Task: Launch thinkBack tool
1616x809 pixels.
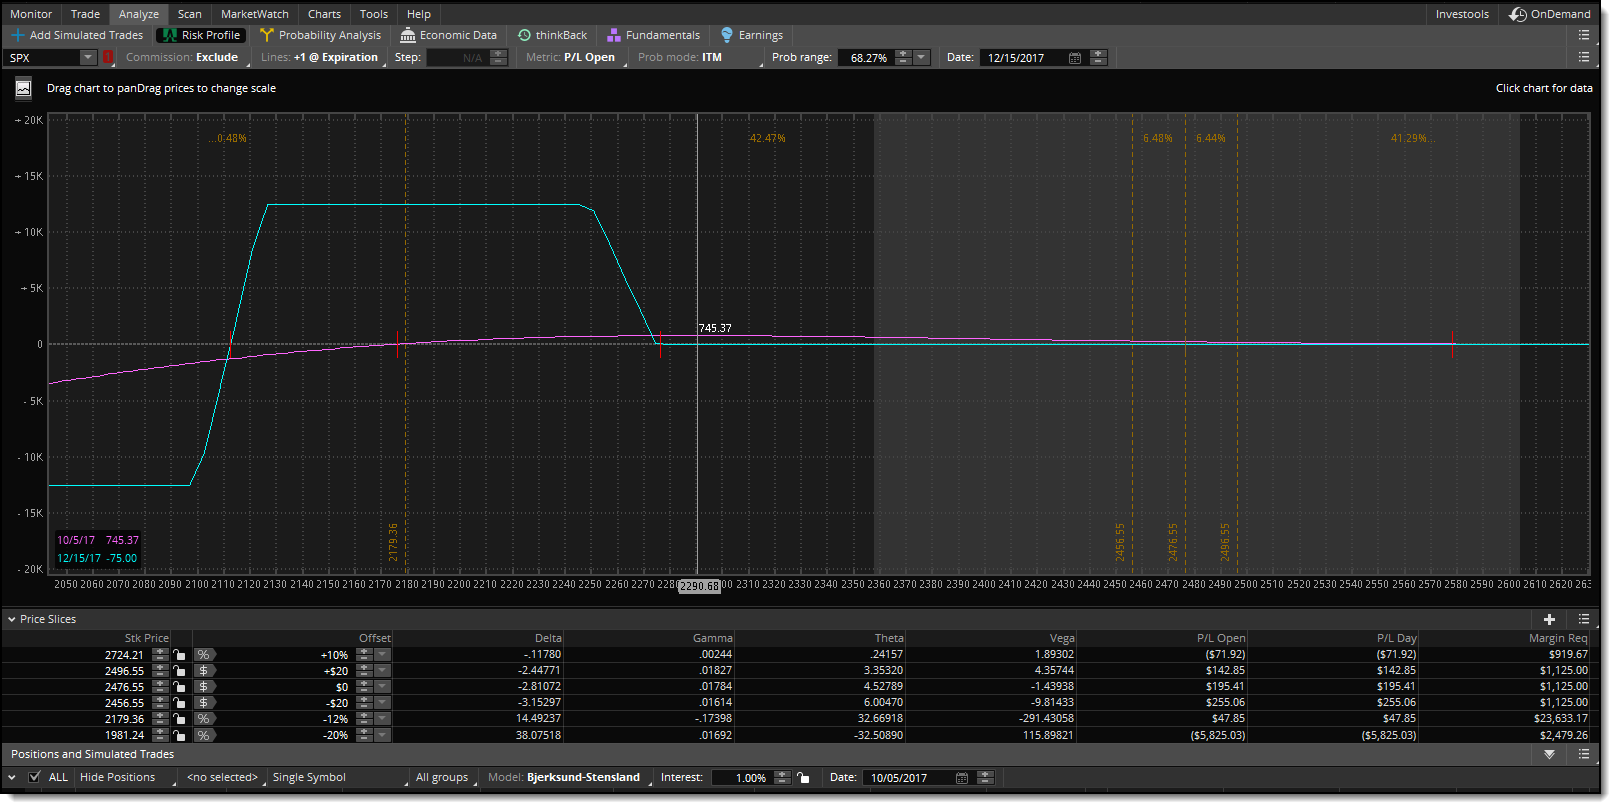Action: coord(552,35)
